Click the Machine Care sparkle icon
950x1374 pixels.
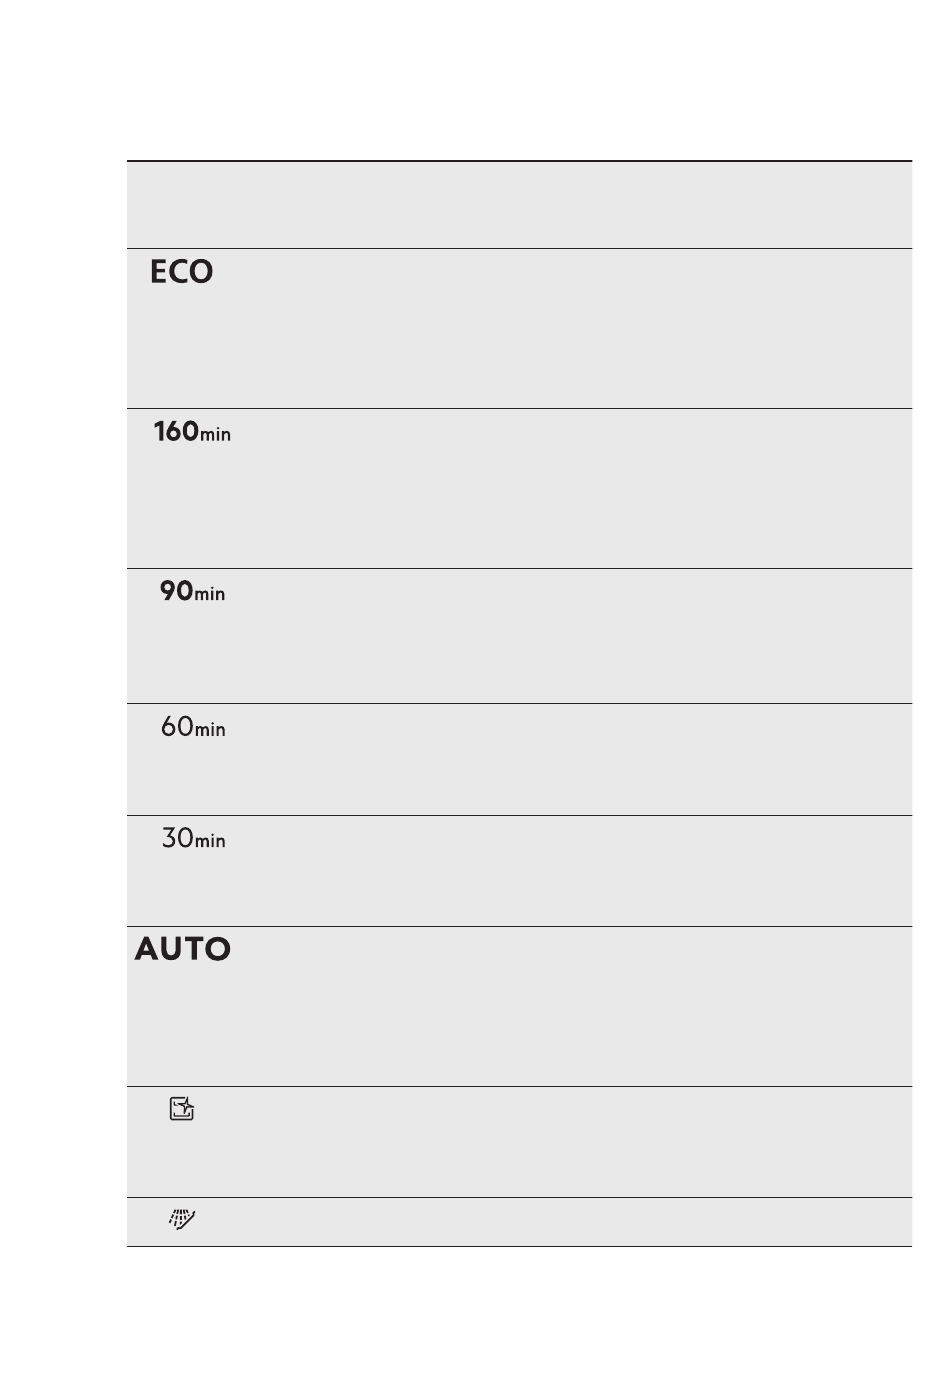pyautogui.click(x=182, y=1108)
